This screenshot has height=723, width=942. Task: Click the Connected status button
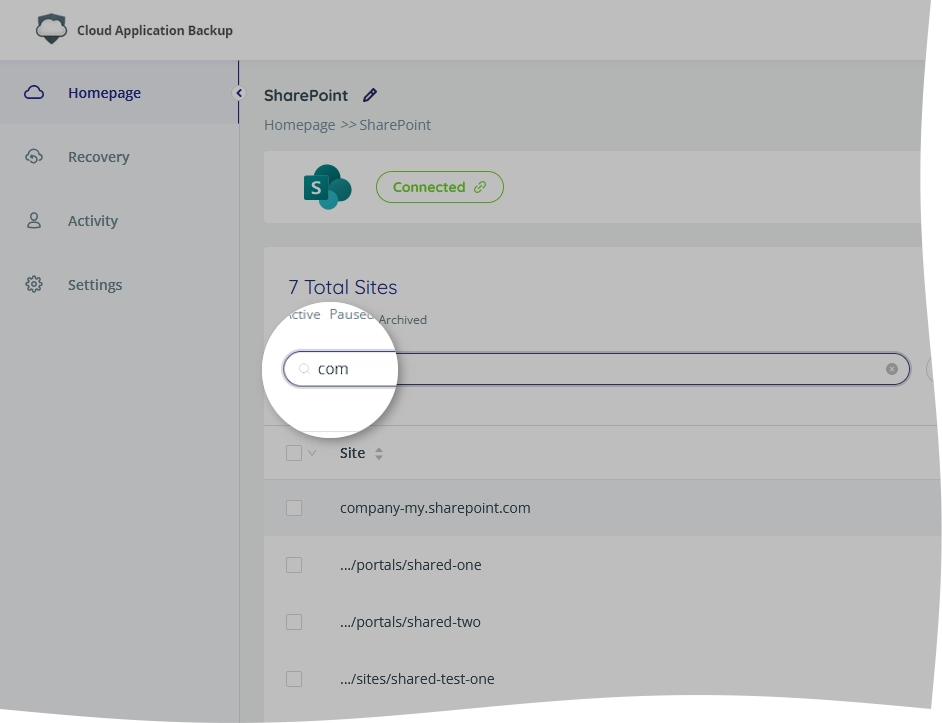point(440,187)
